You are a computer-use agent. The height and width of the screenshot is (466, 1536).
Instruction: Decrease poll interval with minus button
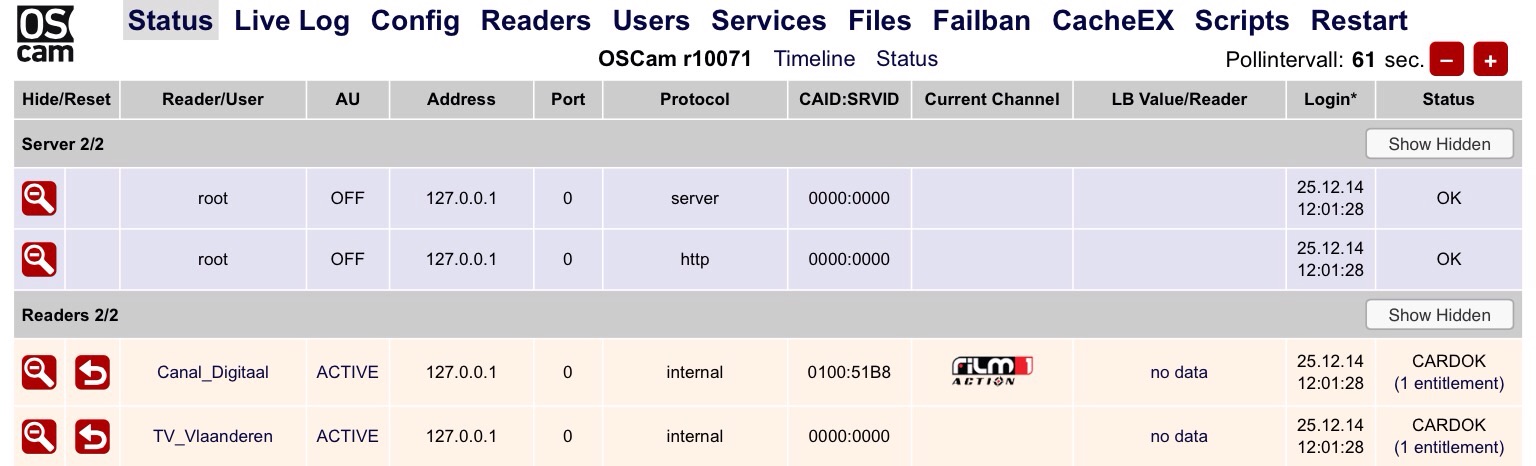[1446, 60]
